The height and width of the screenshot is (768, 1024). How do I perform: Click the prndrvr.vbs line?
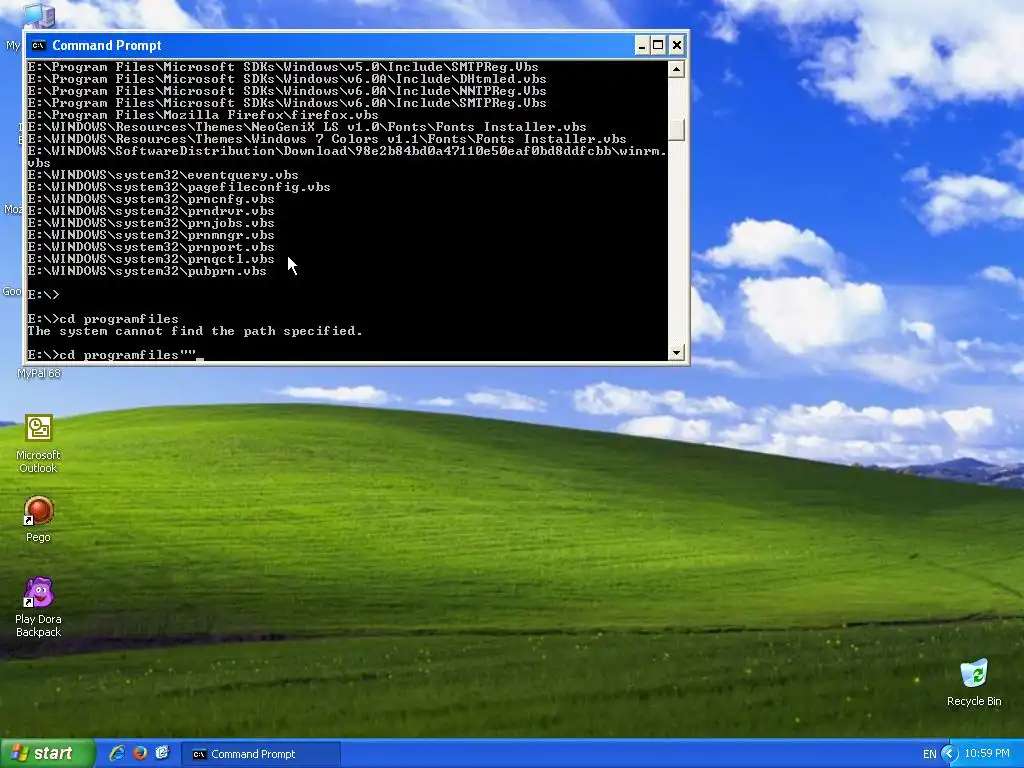pyautogui.click(x=151, y=211)
